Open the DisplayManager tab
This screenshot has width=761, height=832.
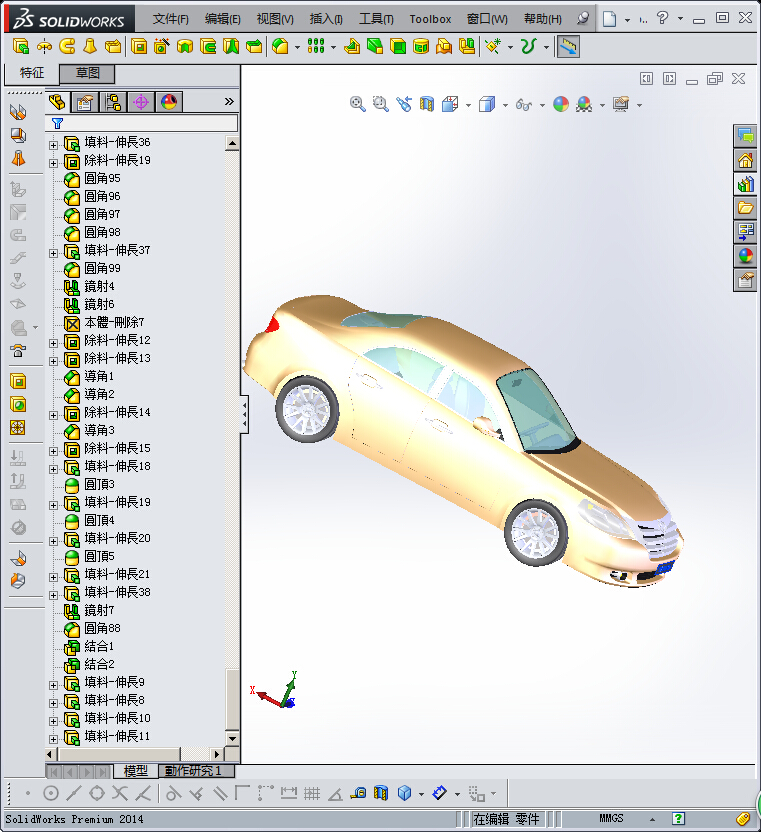pyautogui.click(x=169, y=102)
